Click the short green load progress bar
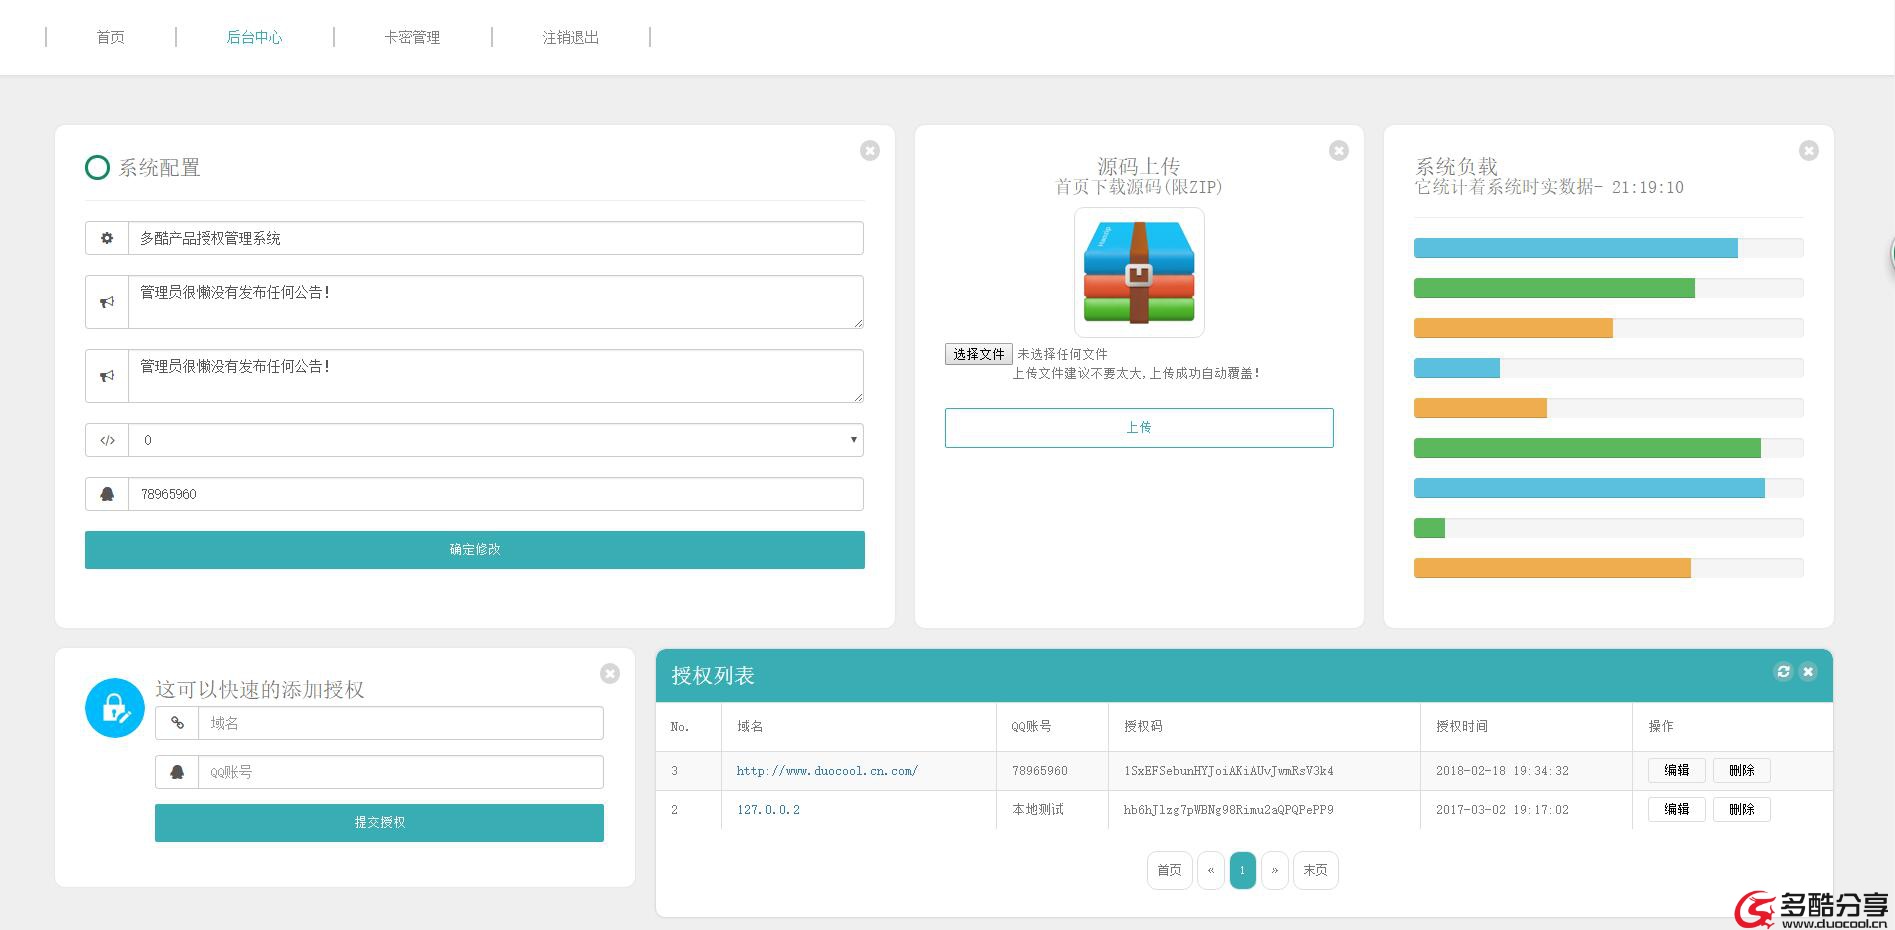Image resolution: width=1895 pixels, height=930 pixels. [x=1429, y=528]
